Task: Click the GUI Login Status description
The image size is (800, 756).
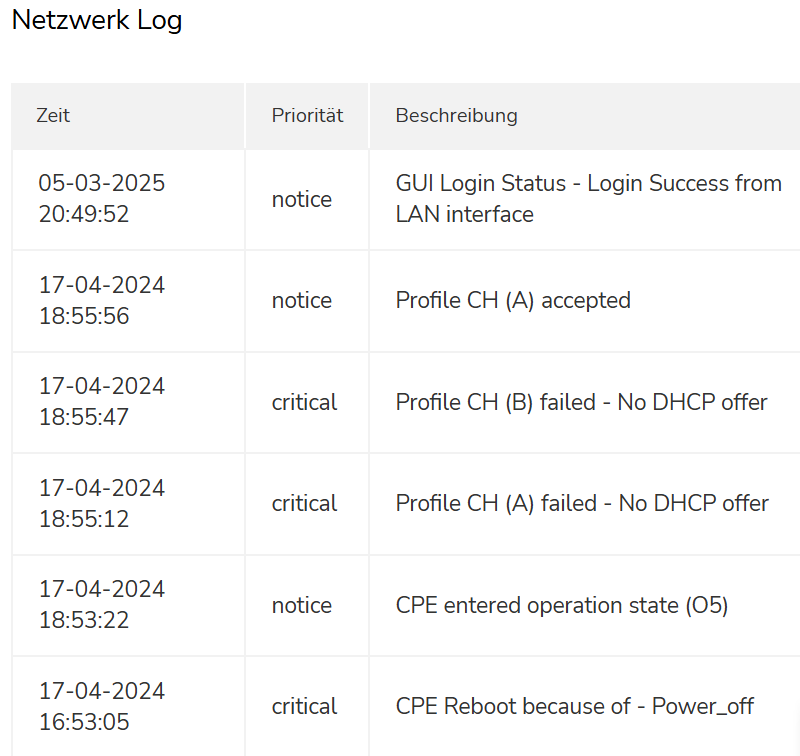Action: [x=588, y=199]
